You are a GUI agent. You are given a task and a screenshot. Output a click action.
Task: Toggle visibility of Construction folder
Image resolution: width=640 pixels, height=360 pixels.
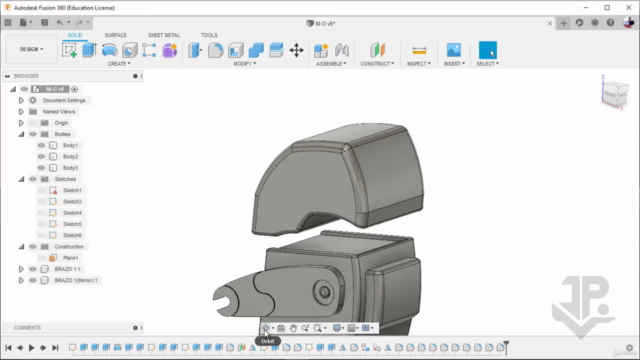pos(33,247)
